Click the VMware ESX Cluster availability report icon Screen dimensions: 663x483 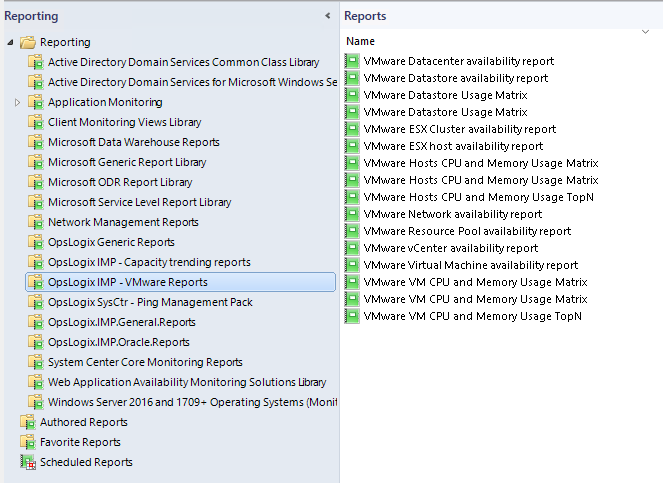352,130
